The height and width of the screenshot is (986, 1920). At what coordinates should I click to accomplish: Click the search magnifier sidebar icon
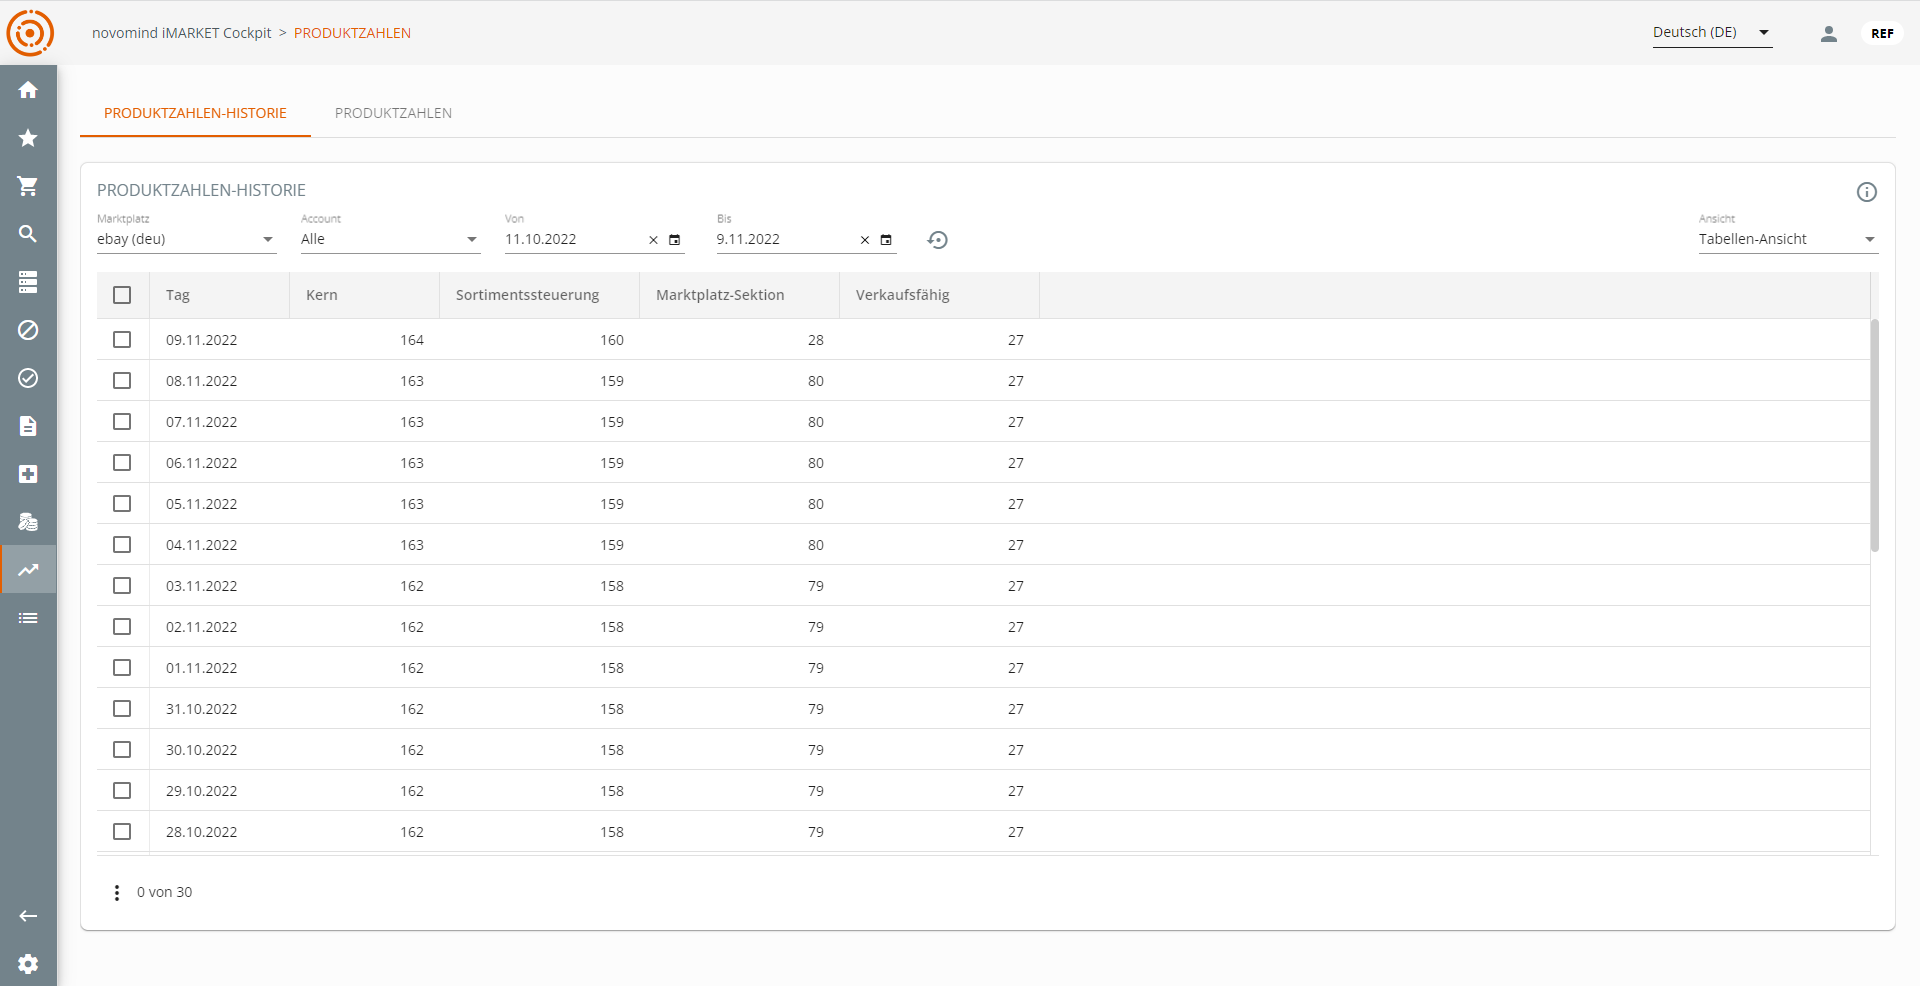pyautogui.click(x=28, y=234)
